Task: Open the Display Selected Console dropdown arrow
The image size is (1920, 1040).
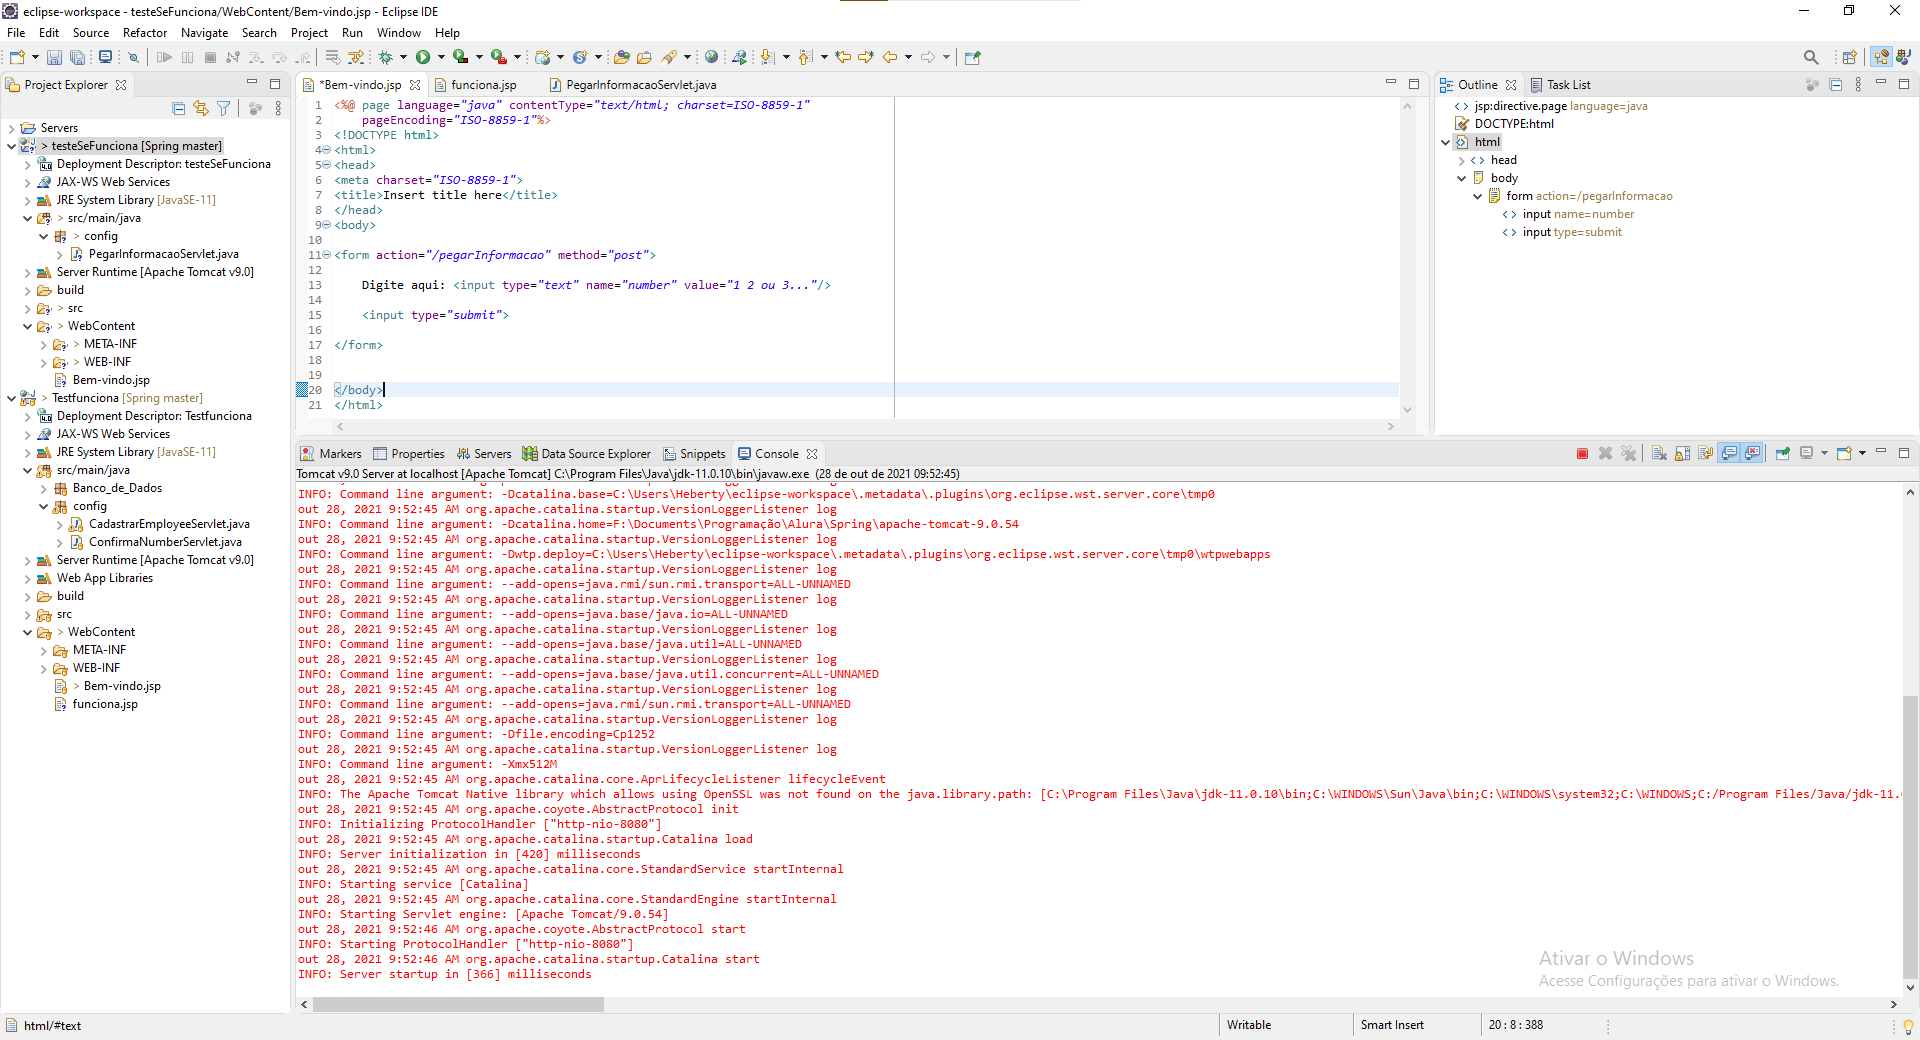Action: (1824, 454)
